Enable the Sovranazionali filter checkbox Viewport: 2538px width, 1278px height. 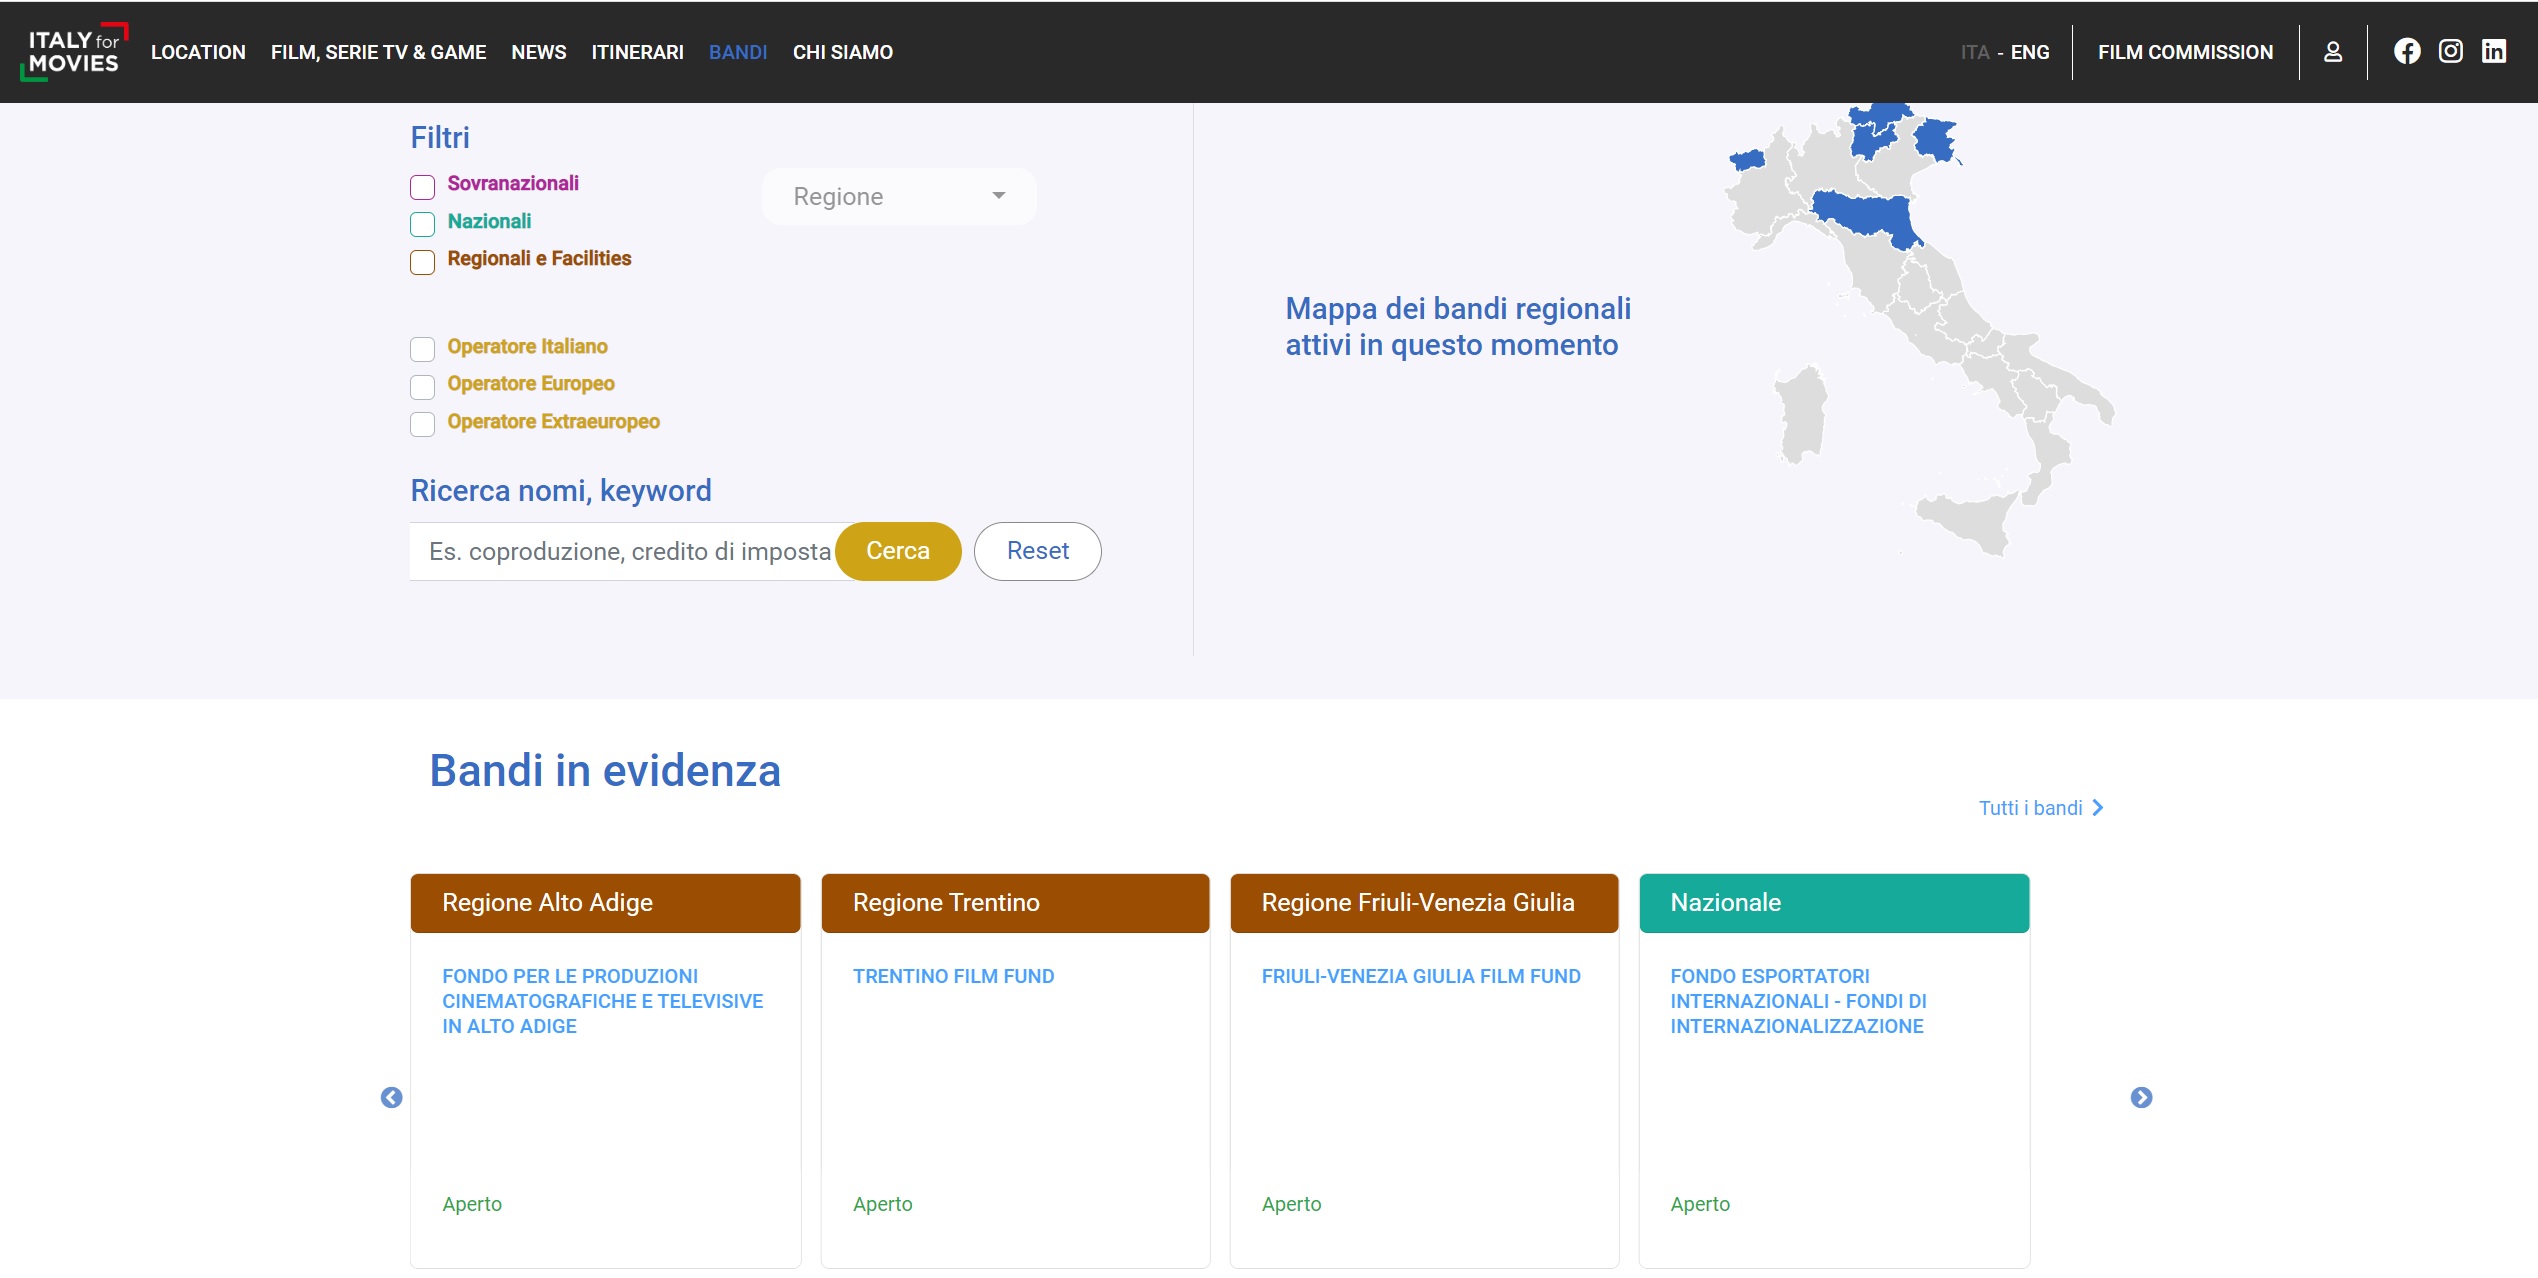[x=422, y=187]
